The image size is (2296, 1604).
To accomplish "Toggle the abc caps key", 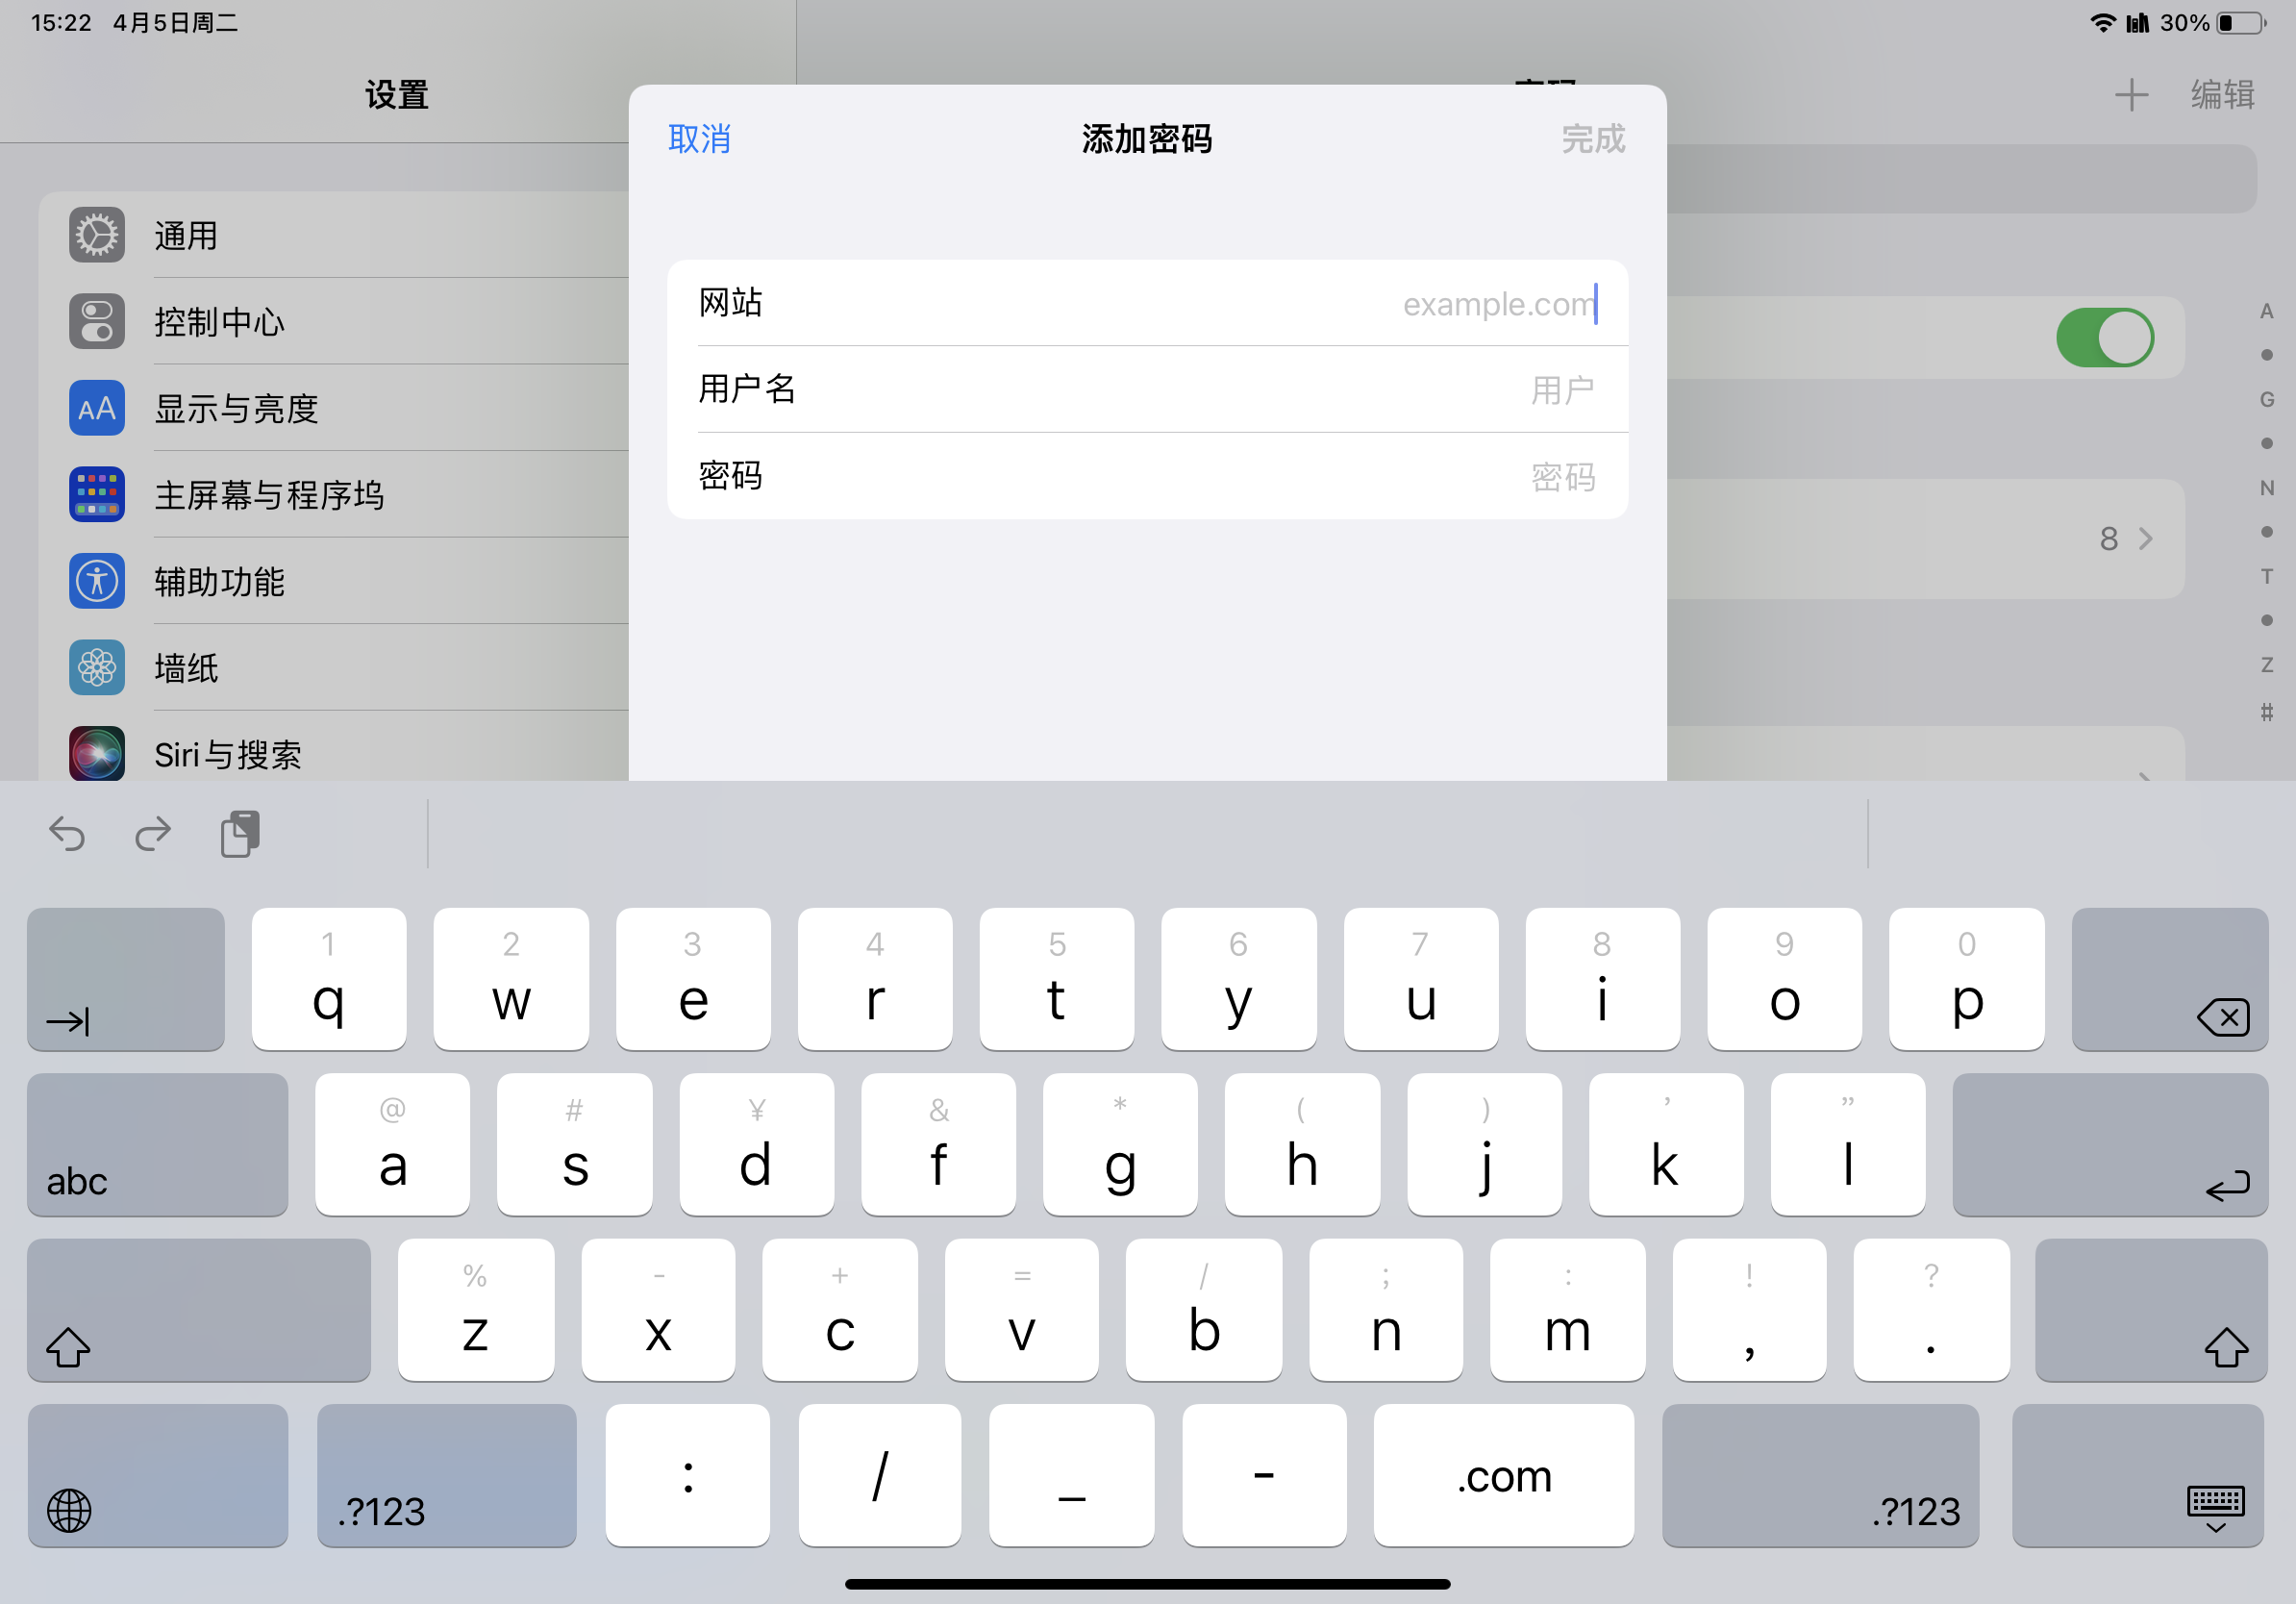I will [x=157, y=1145].
